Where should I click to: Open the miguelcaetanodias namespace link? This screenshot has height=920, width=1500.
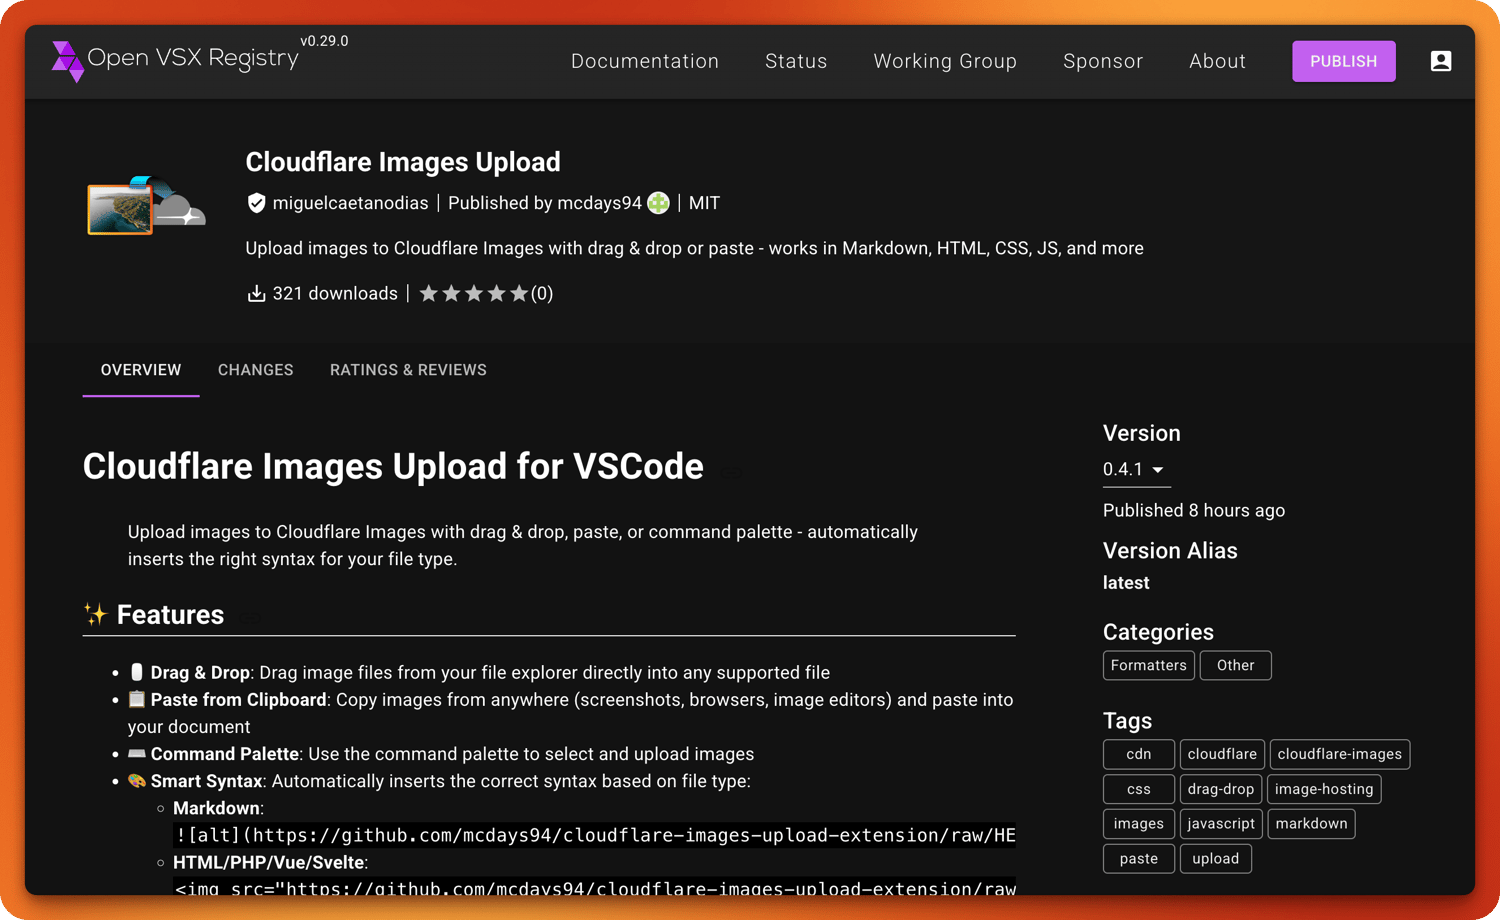click(350, 203)
